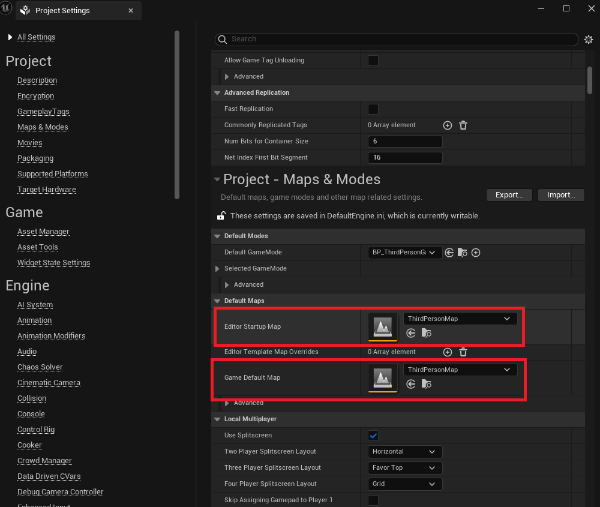600x507 pixels.
Task: Expand Advanced under Default Modes
Action: (x=227, y=285)
